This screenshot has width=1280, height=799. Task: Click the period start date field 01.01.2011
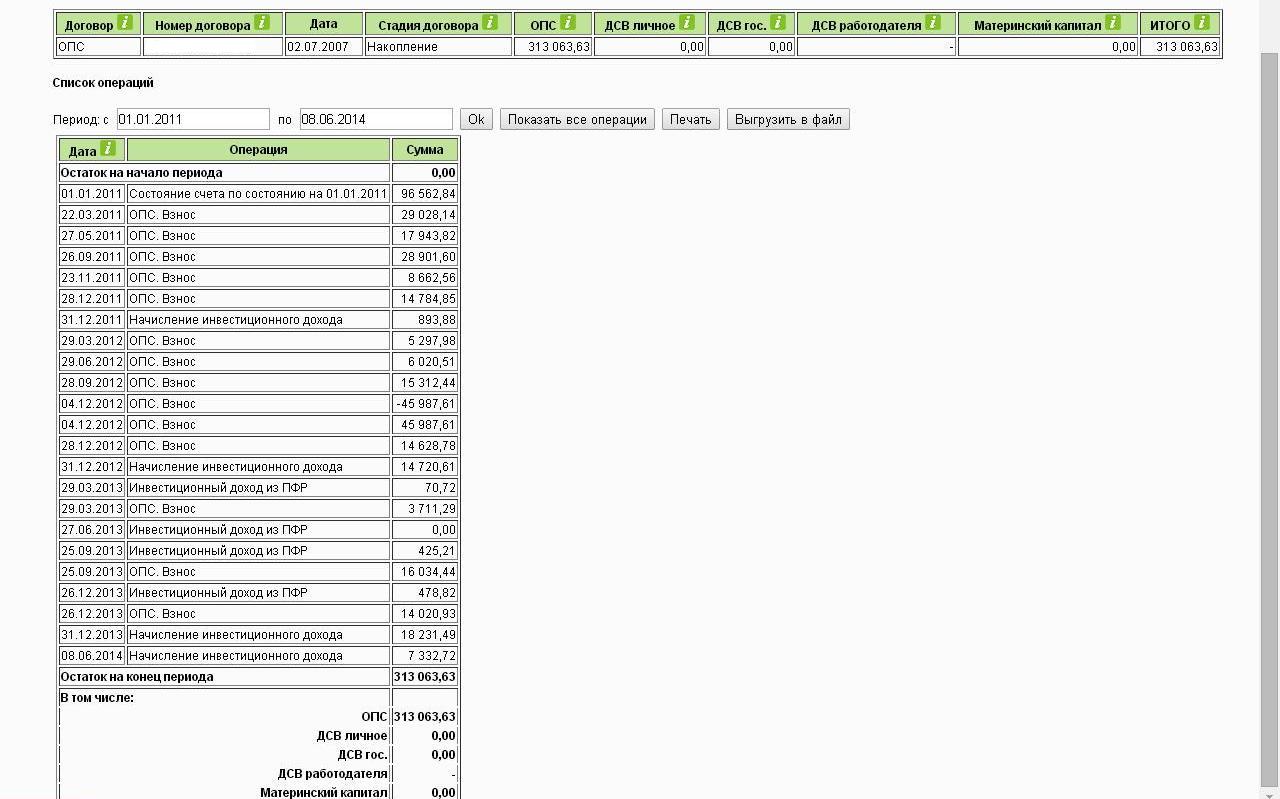point(193,119)
